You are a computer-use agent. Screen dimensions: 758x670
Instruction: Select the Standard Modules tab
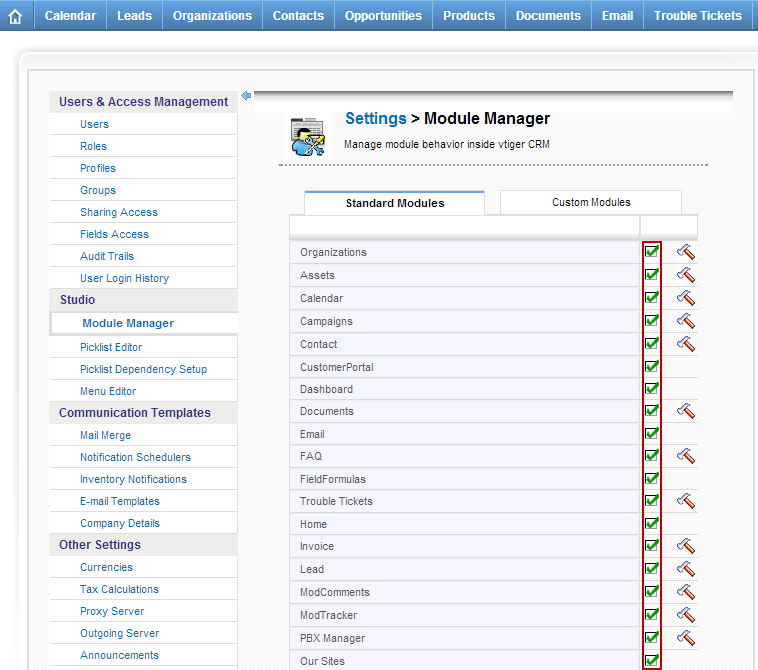[x=395, y=203]
